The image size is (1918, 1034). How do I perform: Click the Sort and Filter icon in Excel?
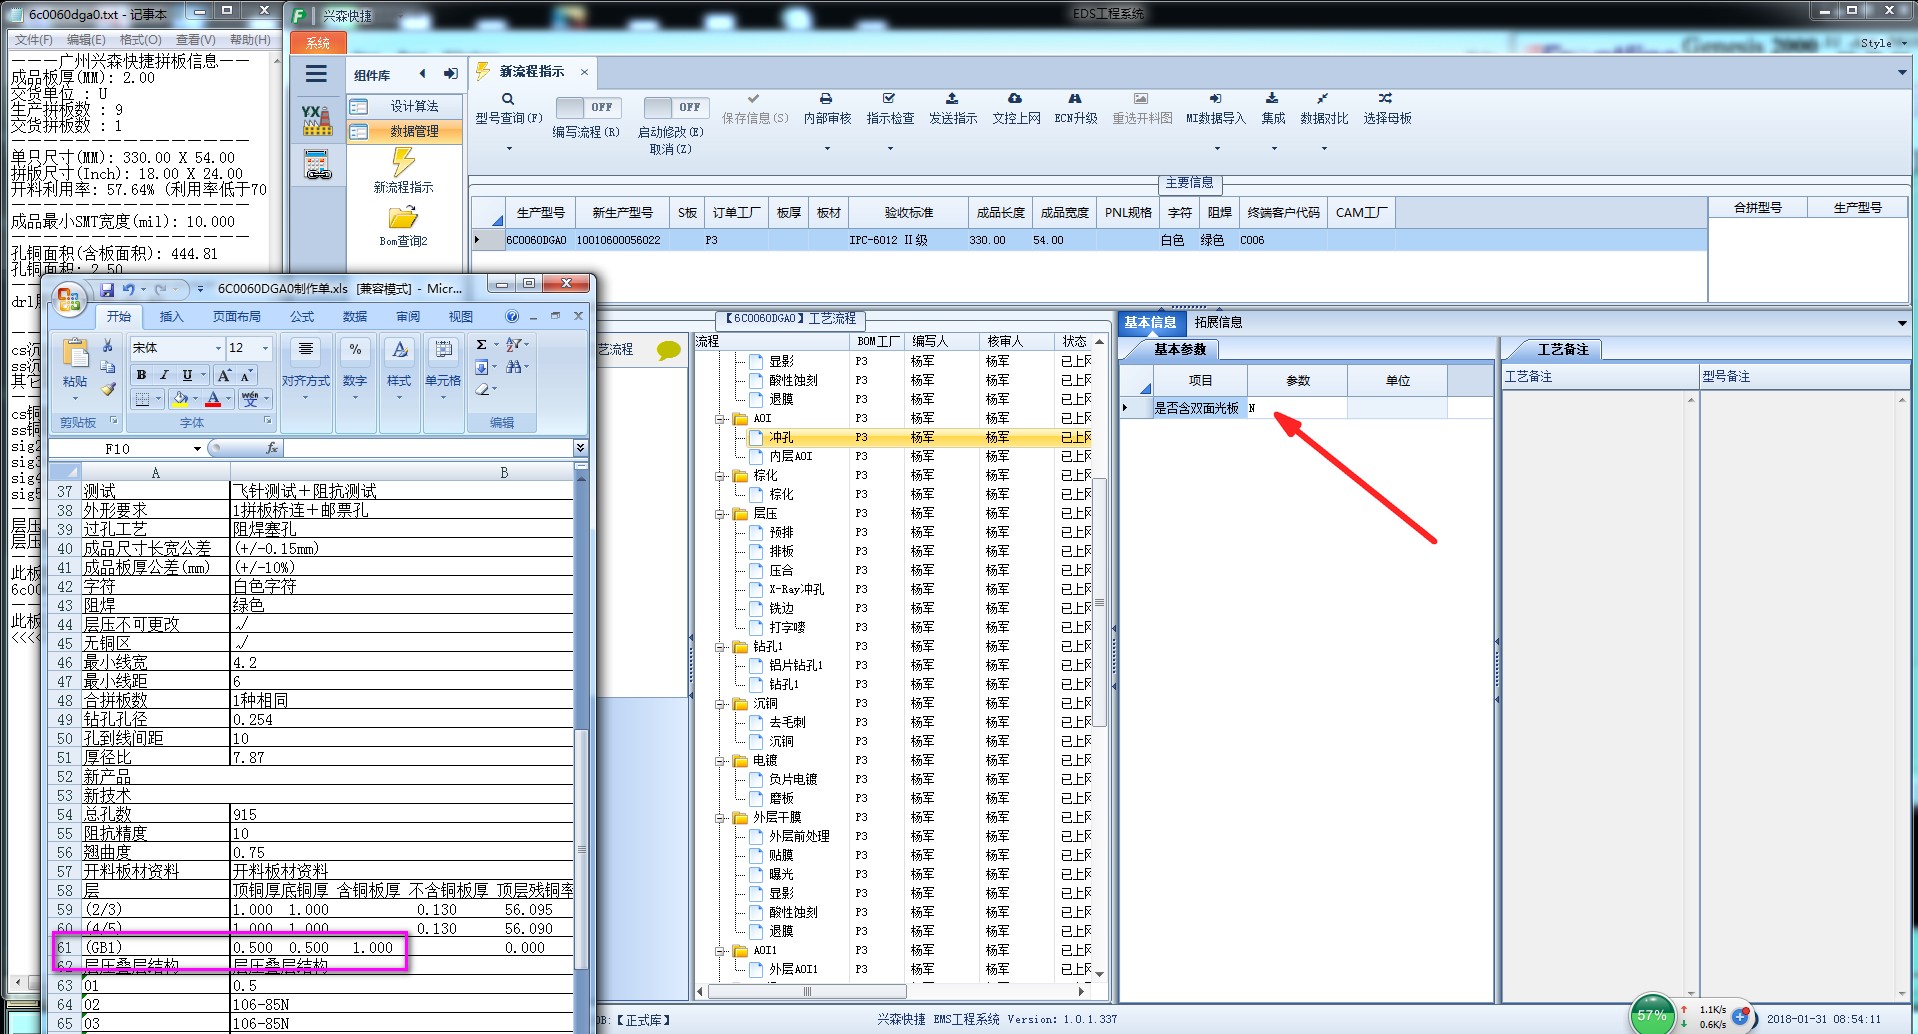tap(513, 344)
